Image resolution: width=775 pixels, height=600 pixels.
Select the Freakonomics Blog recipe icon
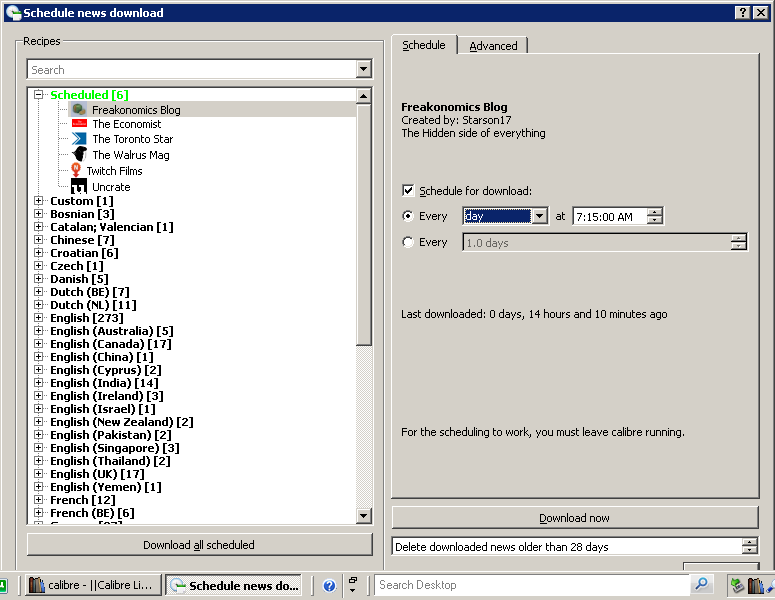pos(79,109)
